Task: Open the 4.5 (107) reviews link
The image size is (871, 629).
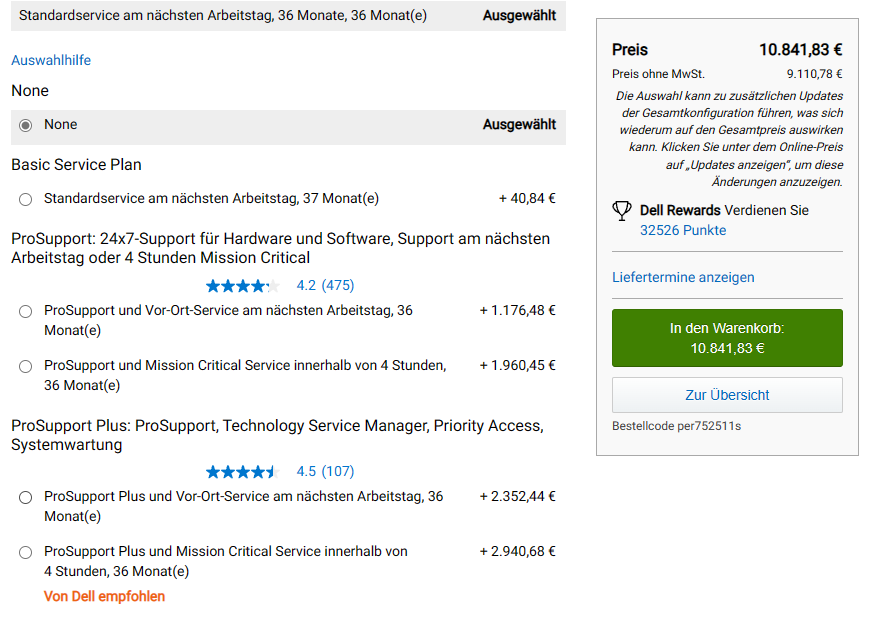Action: coord(325,472)
